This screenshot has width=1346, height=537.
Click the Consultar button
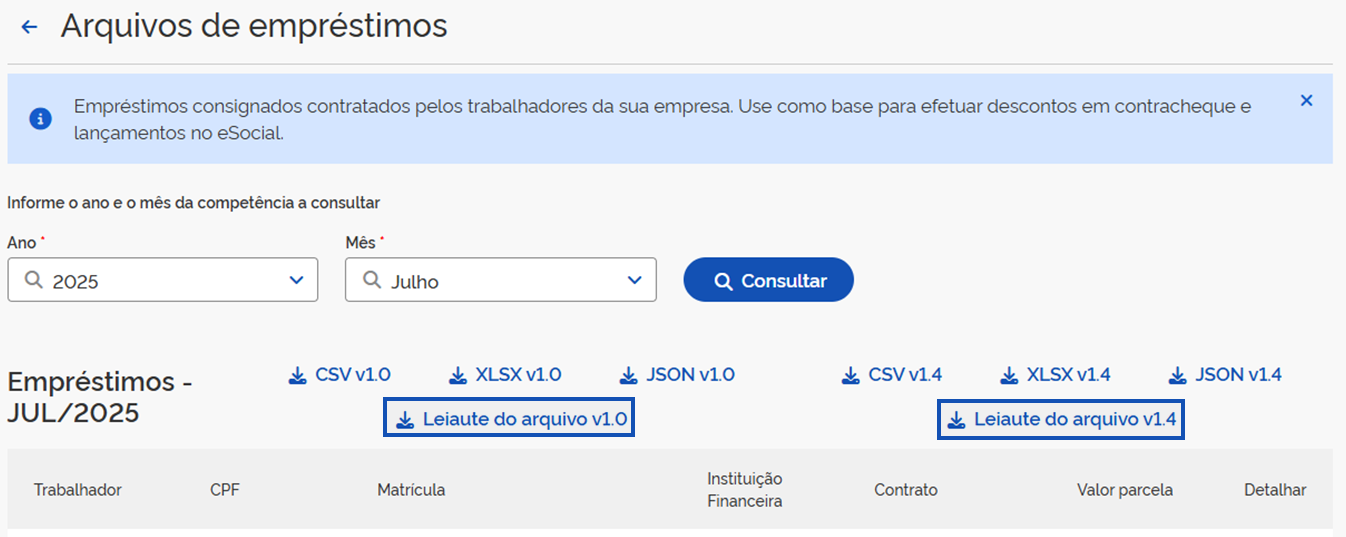coord(768,280)
